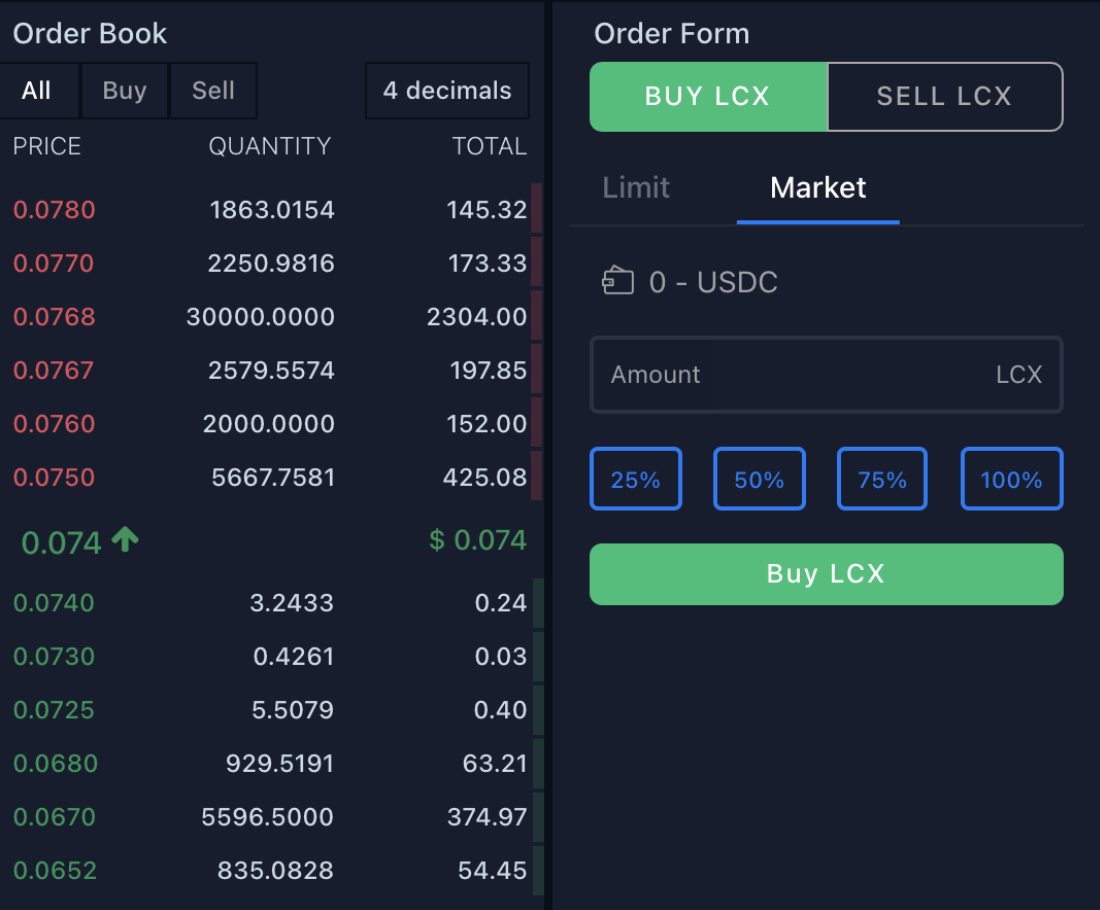Image resolution: width=1100 pixels, height=910 pixels.
Task: Click the 25% amount button
Action: click(636, 479)
